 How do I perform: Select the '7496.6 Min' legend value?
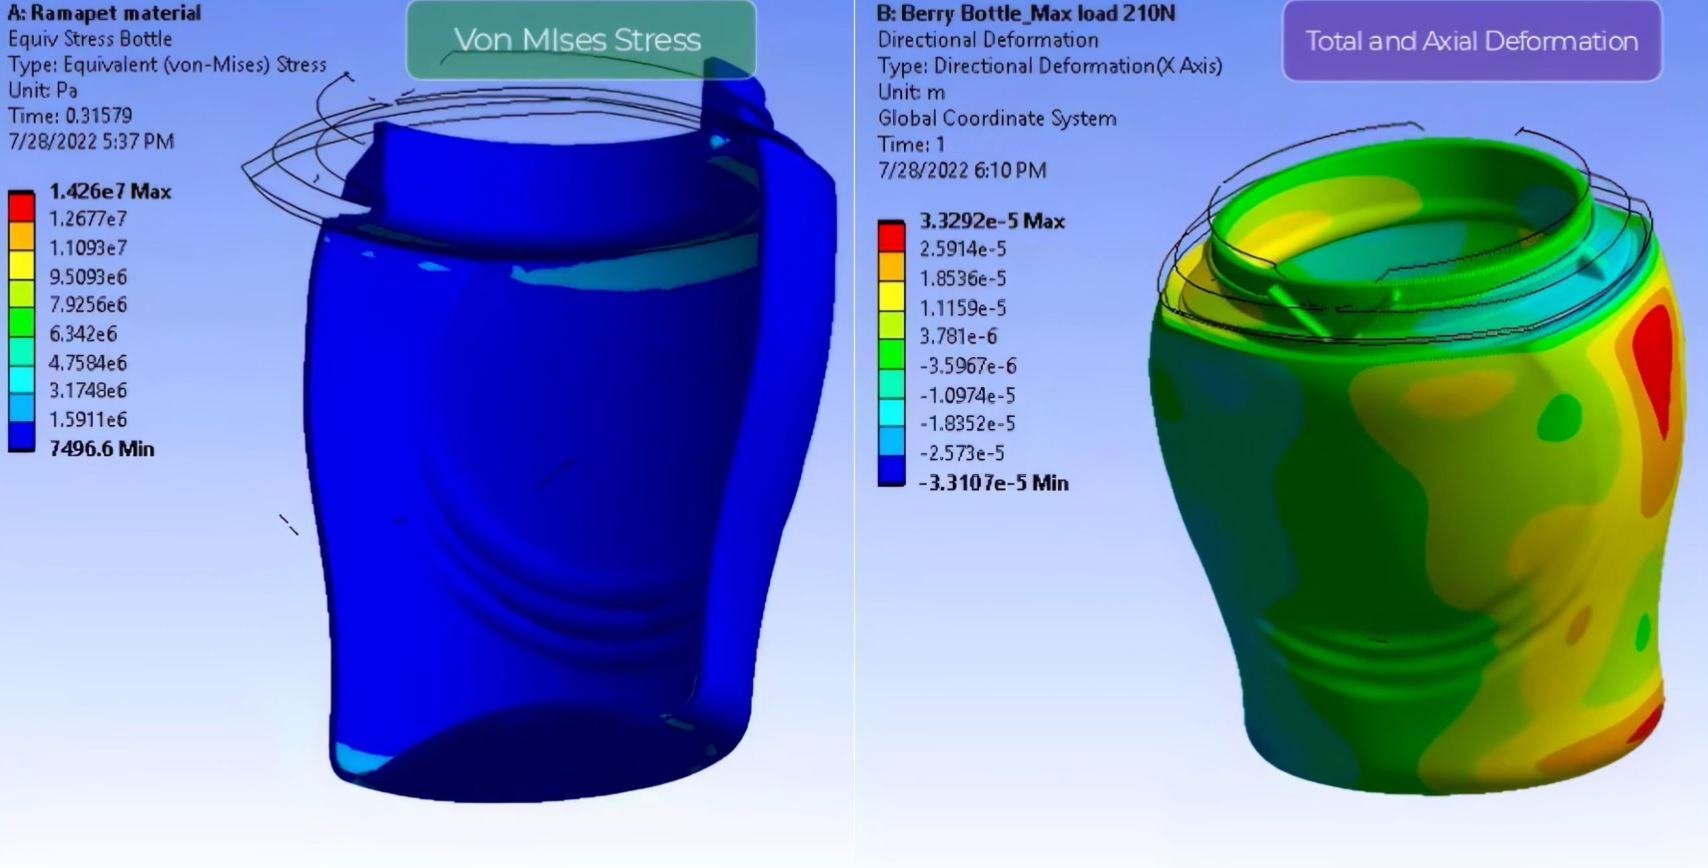[x=102, y=449]
